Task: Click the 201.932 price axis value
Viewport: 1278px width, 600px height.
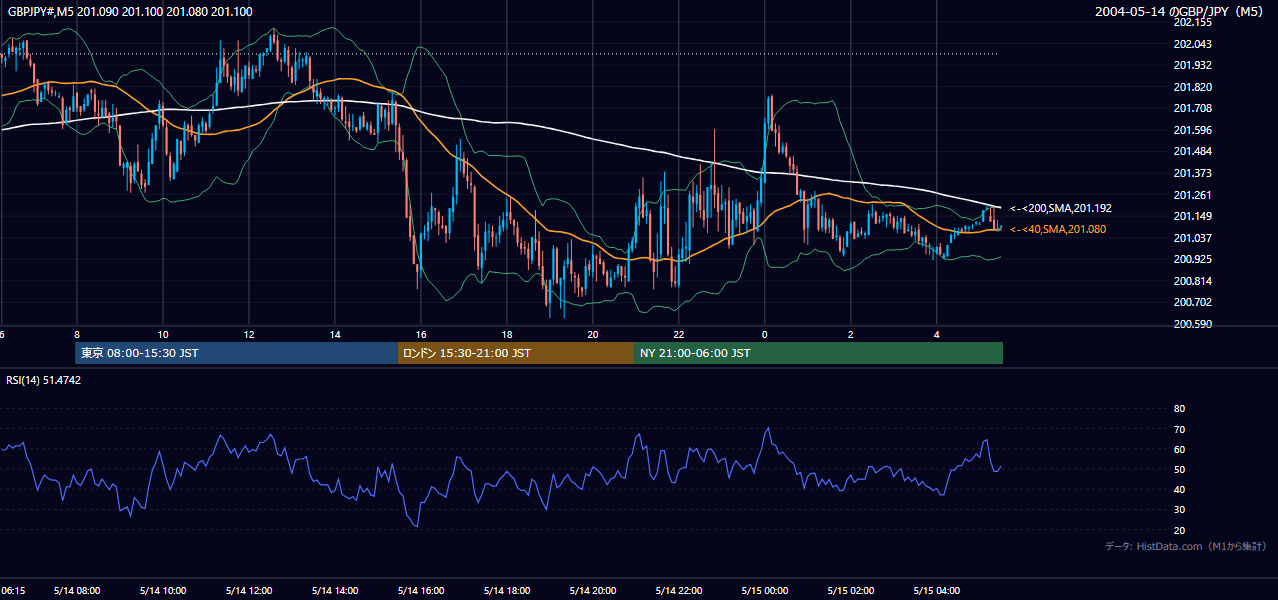Action: click(x=1192, y=65)
